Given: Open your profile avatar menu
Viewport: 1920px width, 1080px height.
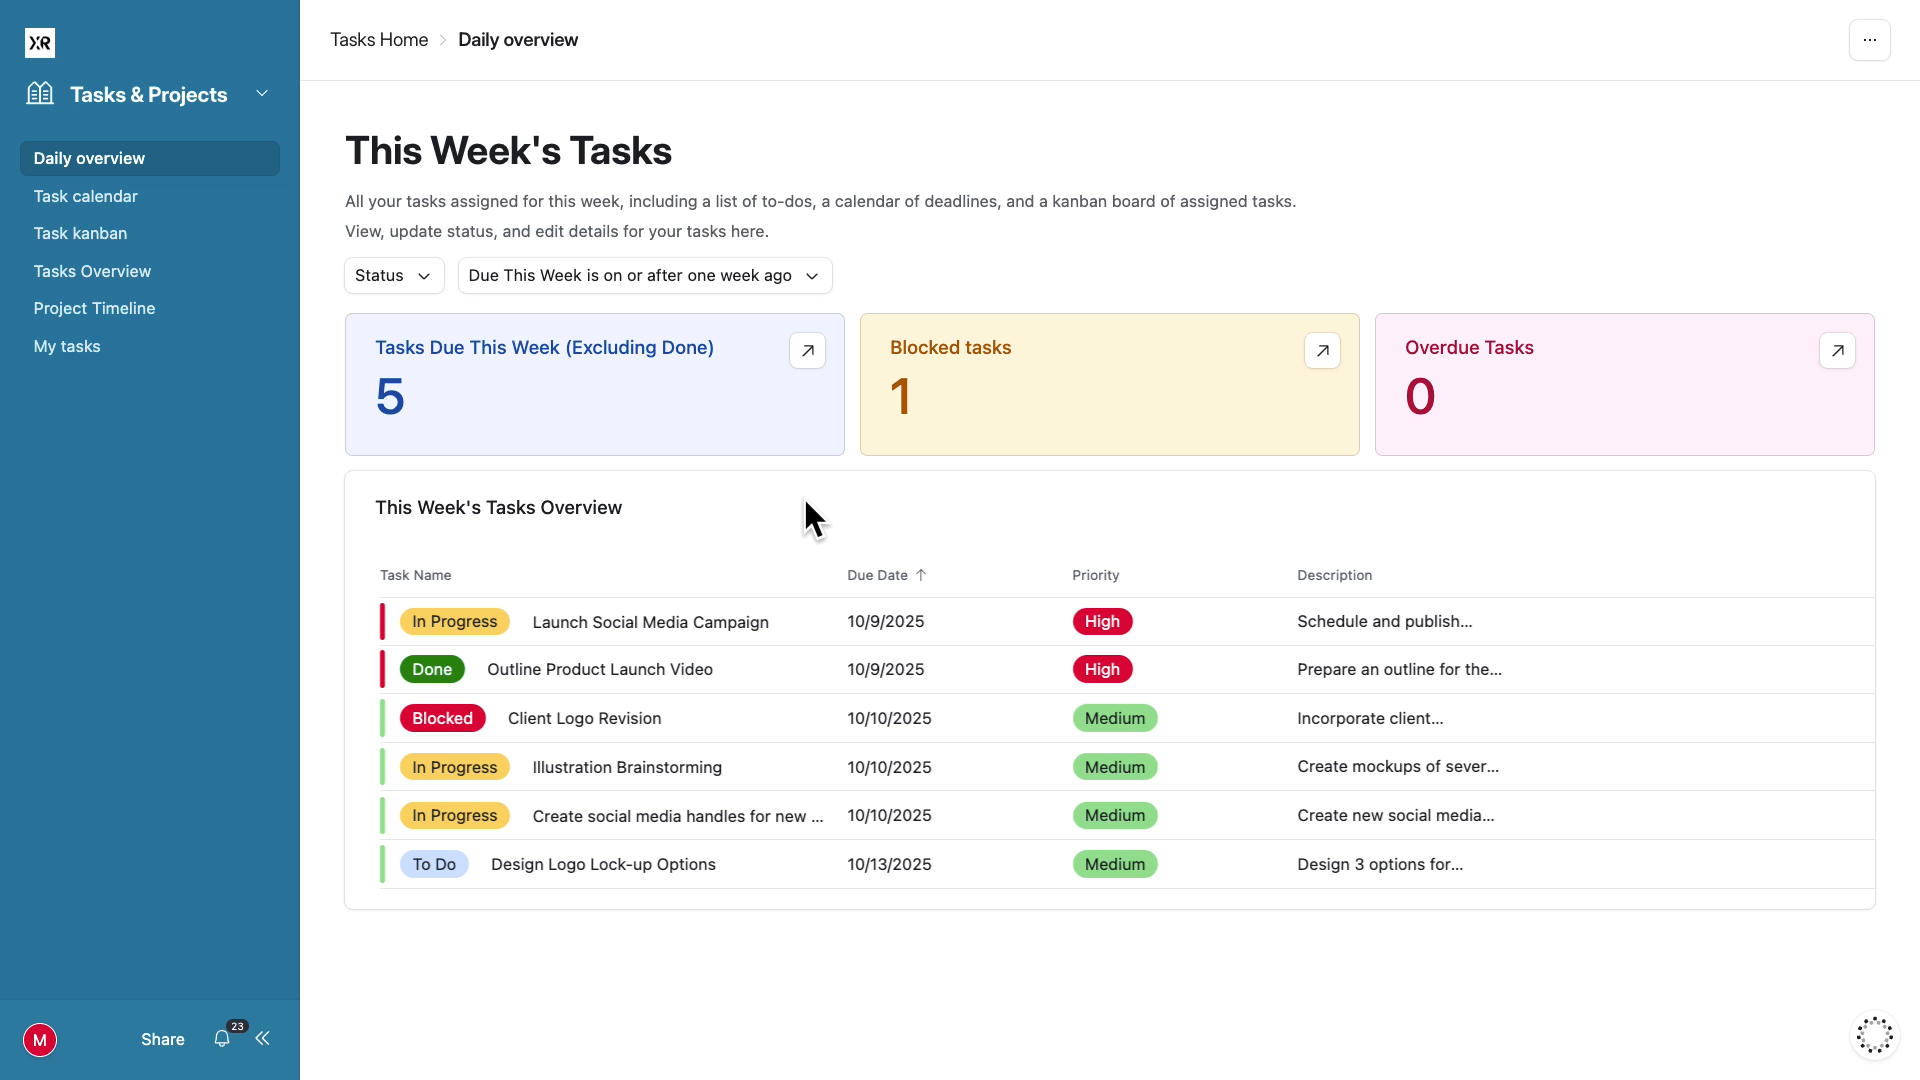Looking at the screenshot, I should [x=40, y=1039].
